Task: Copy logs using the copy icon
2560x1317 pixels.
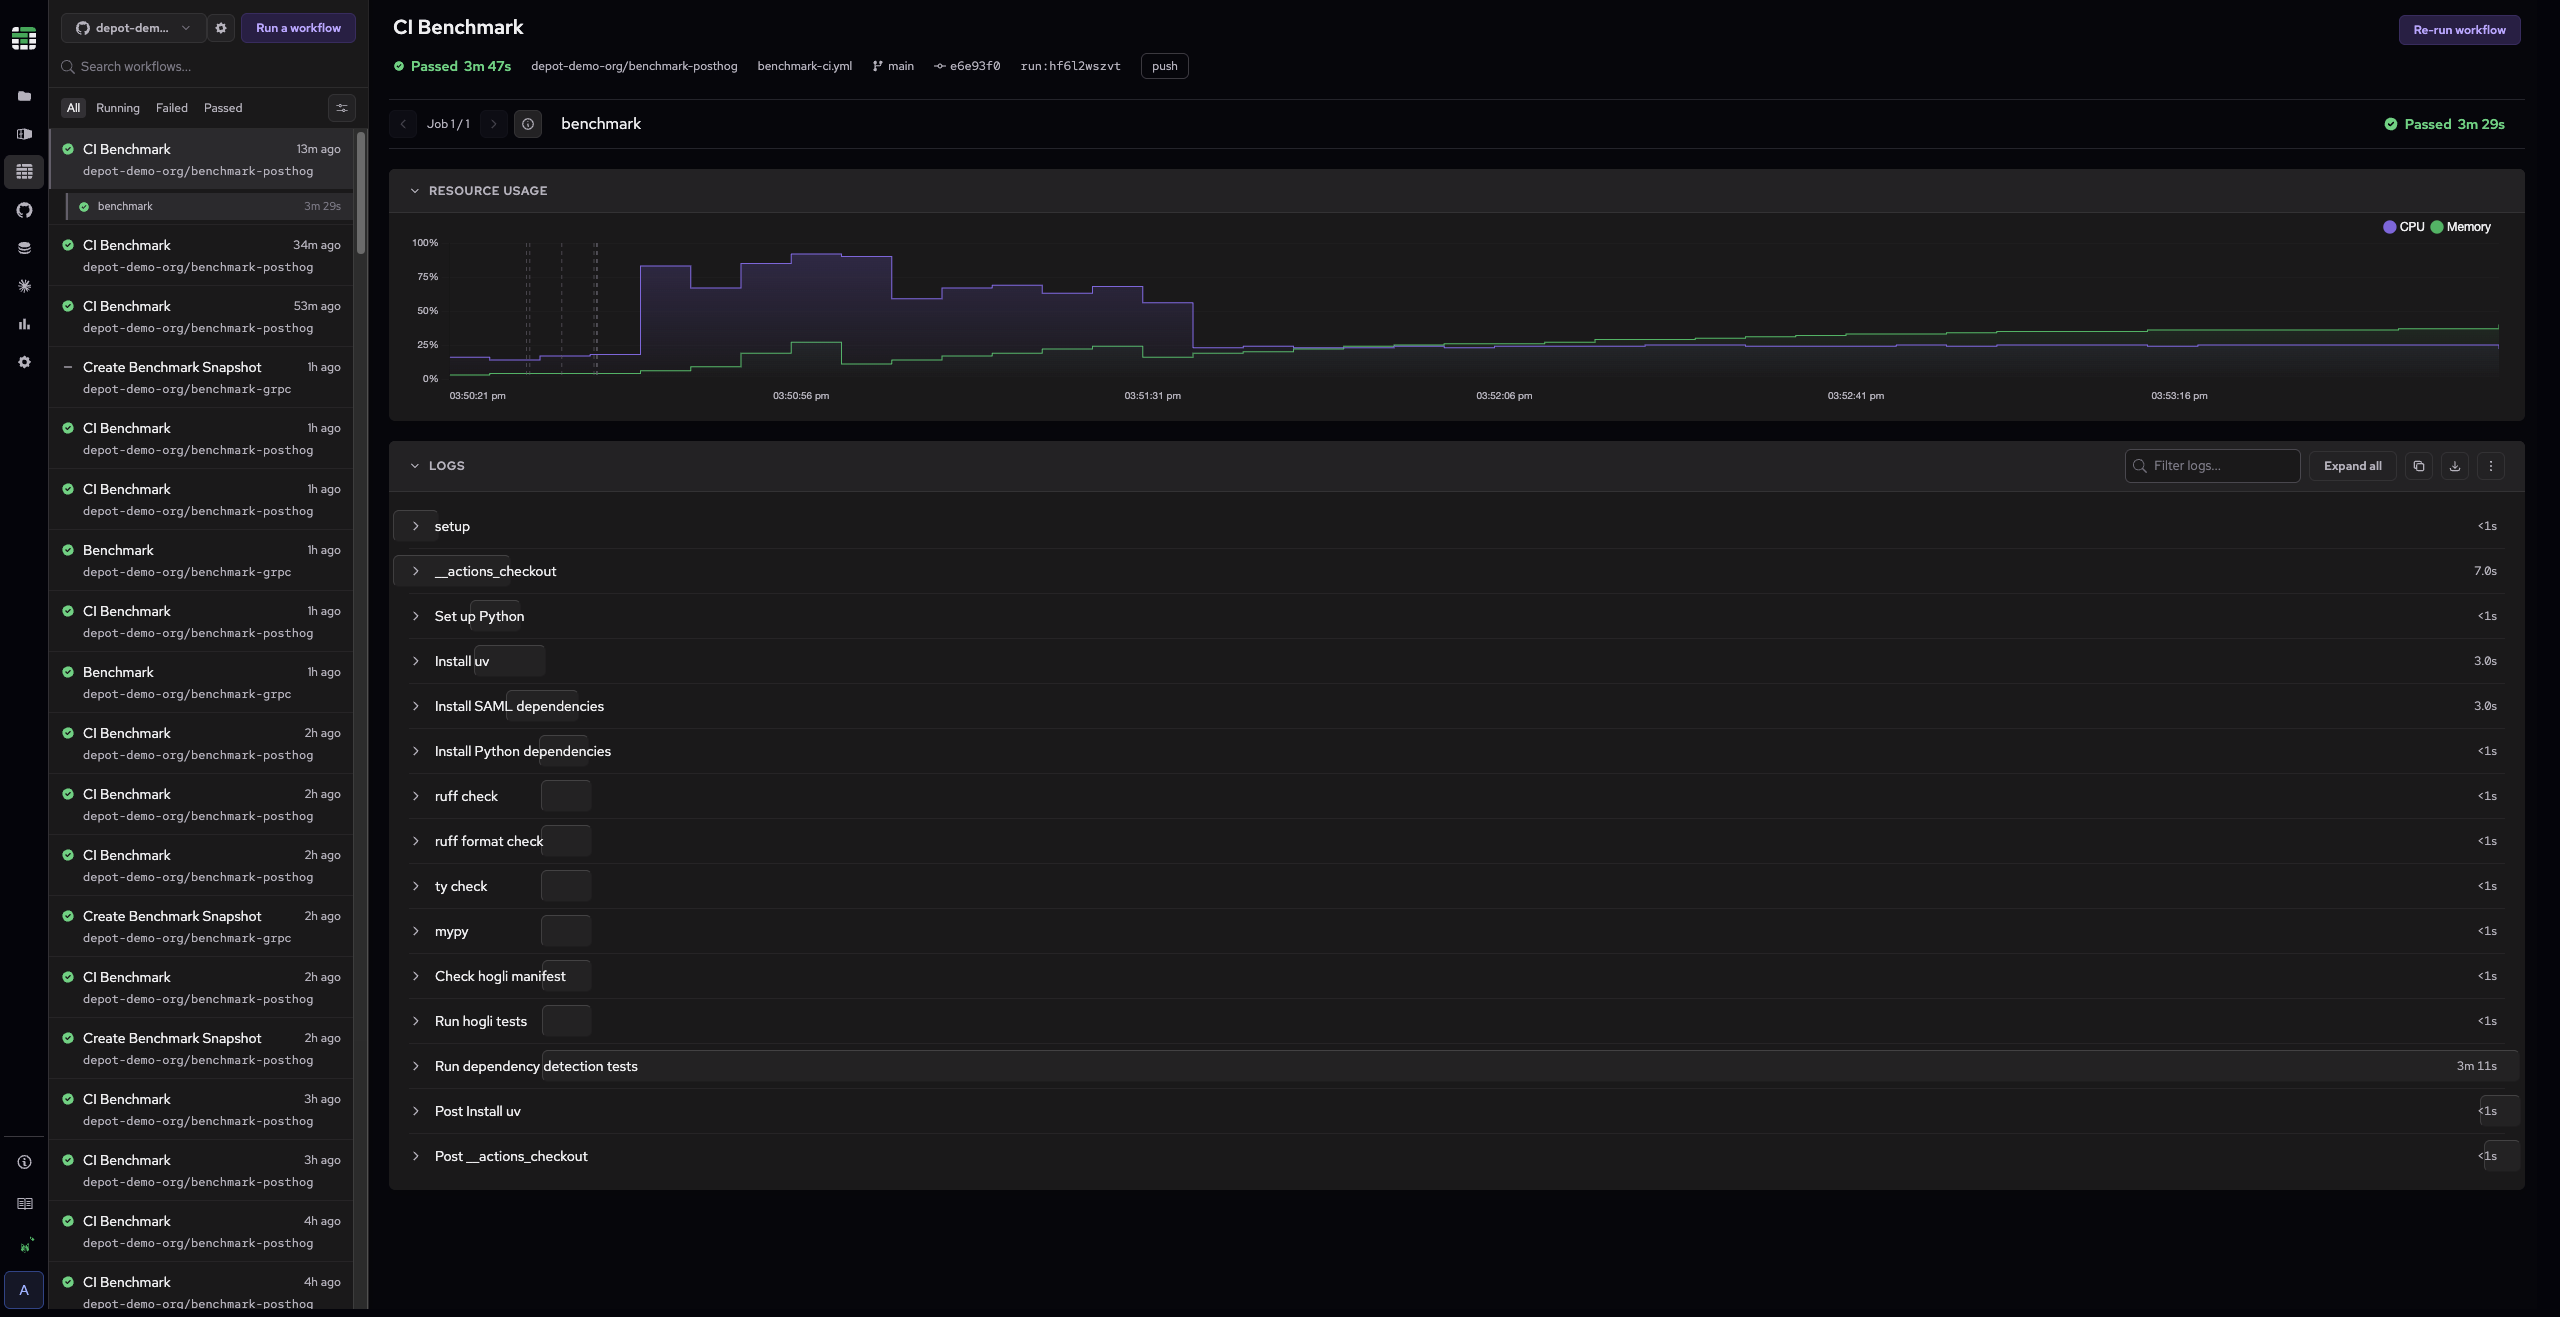Action: 2418,466
